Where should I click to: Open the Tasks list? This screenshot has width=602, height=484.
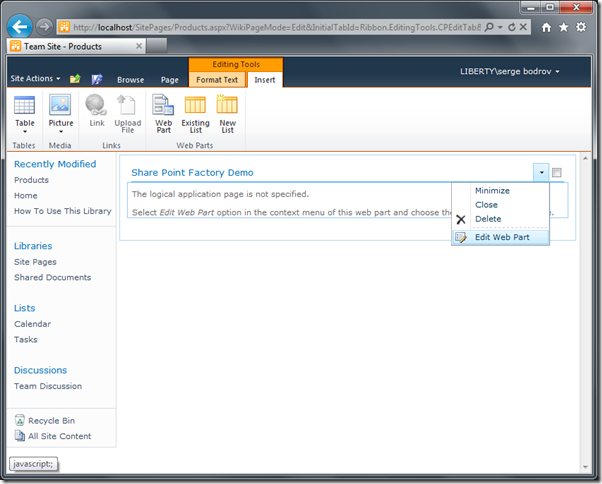click(x=26, y=340)
